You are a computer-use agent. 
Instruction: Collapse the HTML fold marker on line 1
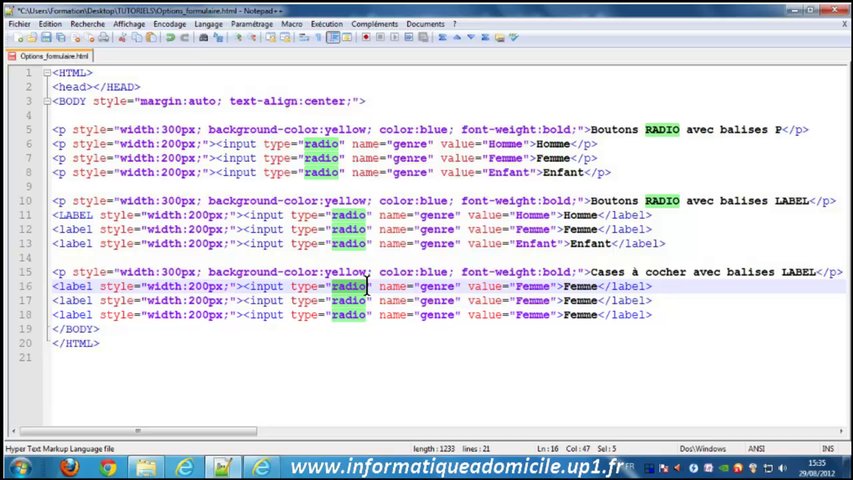[47, 73]
